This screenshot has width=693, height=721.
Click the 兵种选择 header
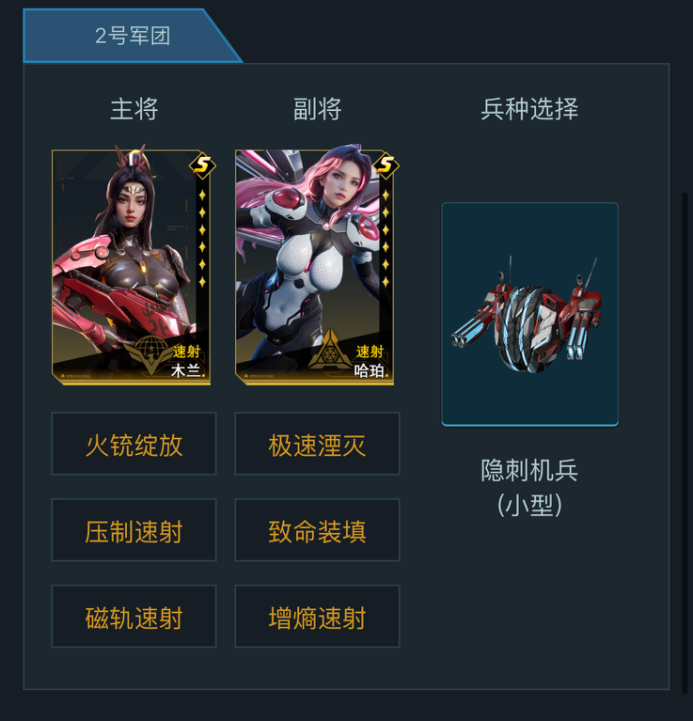[530, 109]
